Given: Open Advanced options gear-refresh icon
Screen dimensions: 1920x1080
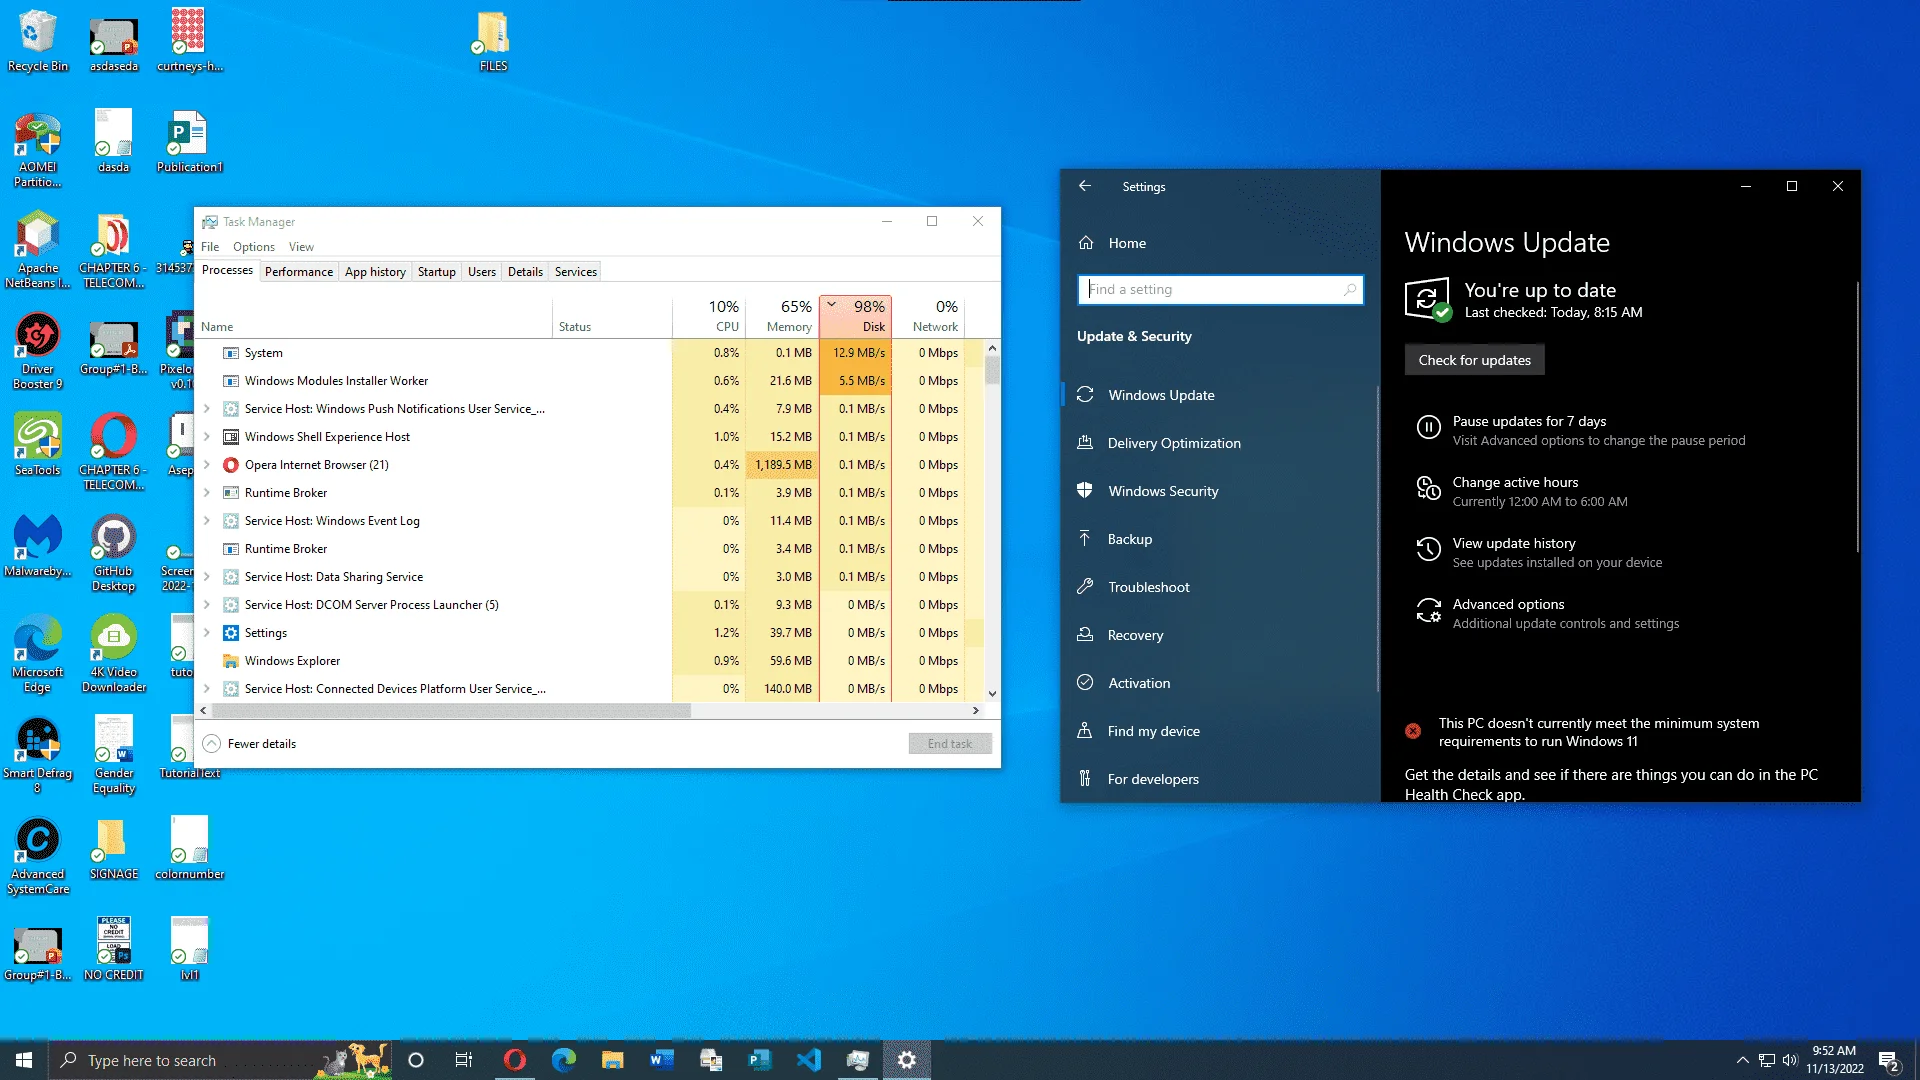Looking at the screenshot, I should point(1428,611).
